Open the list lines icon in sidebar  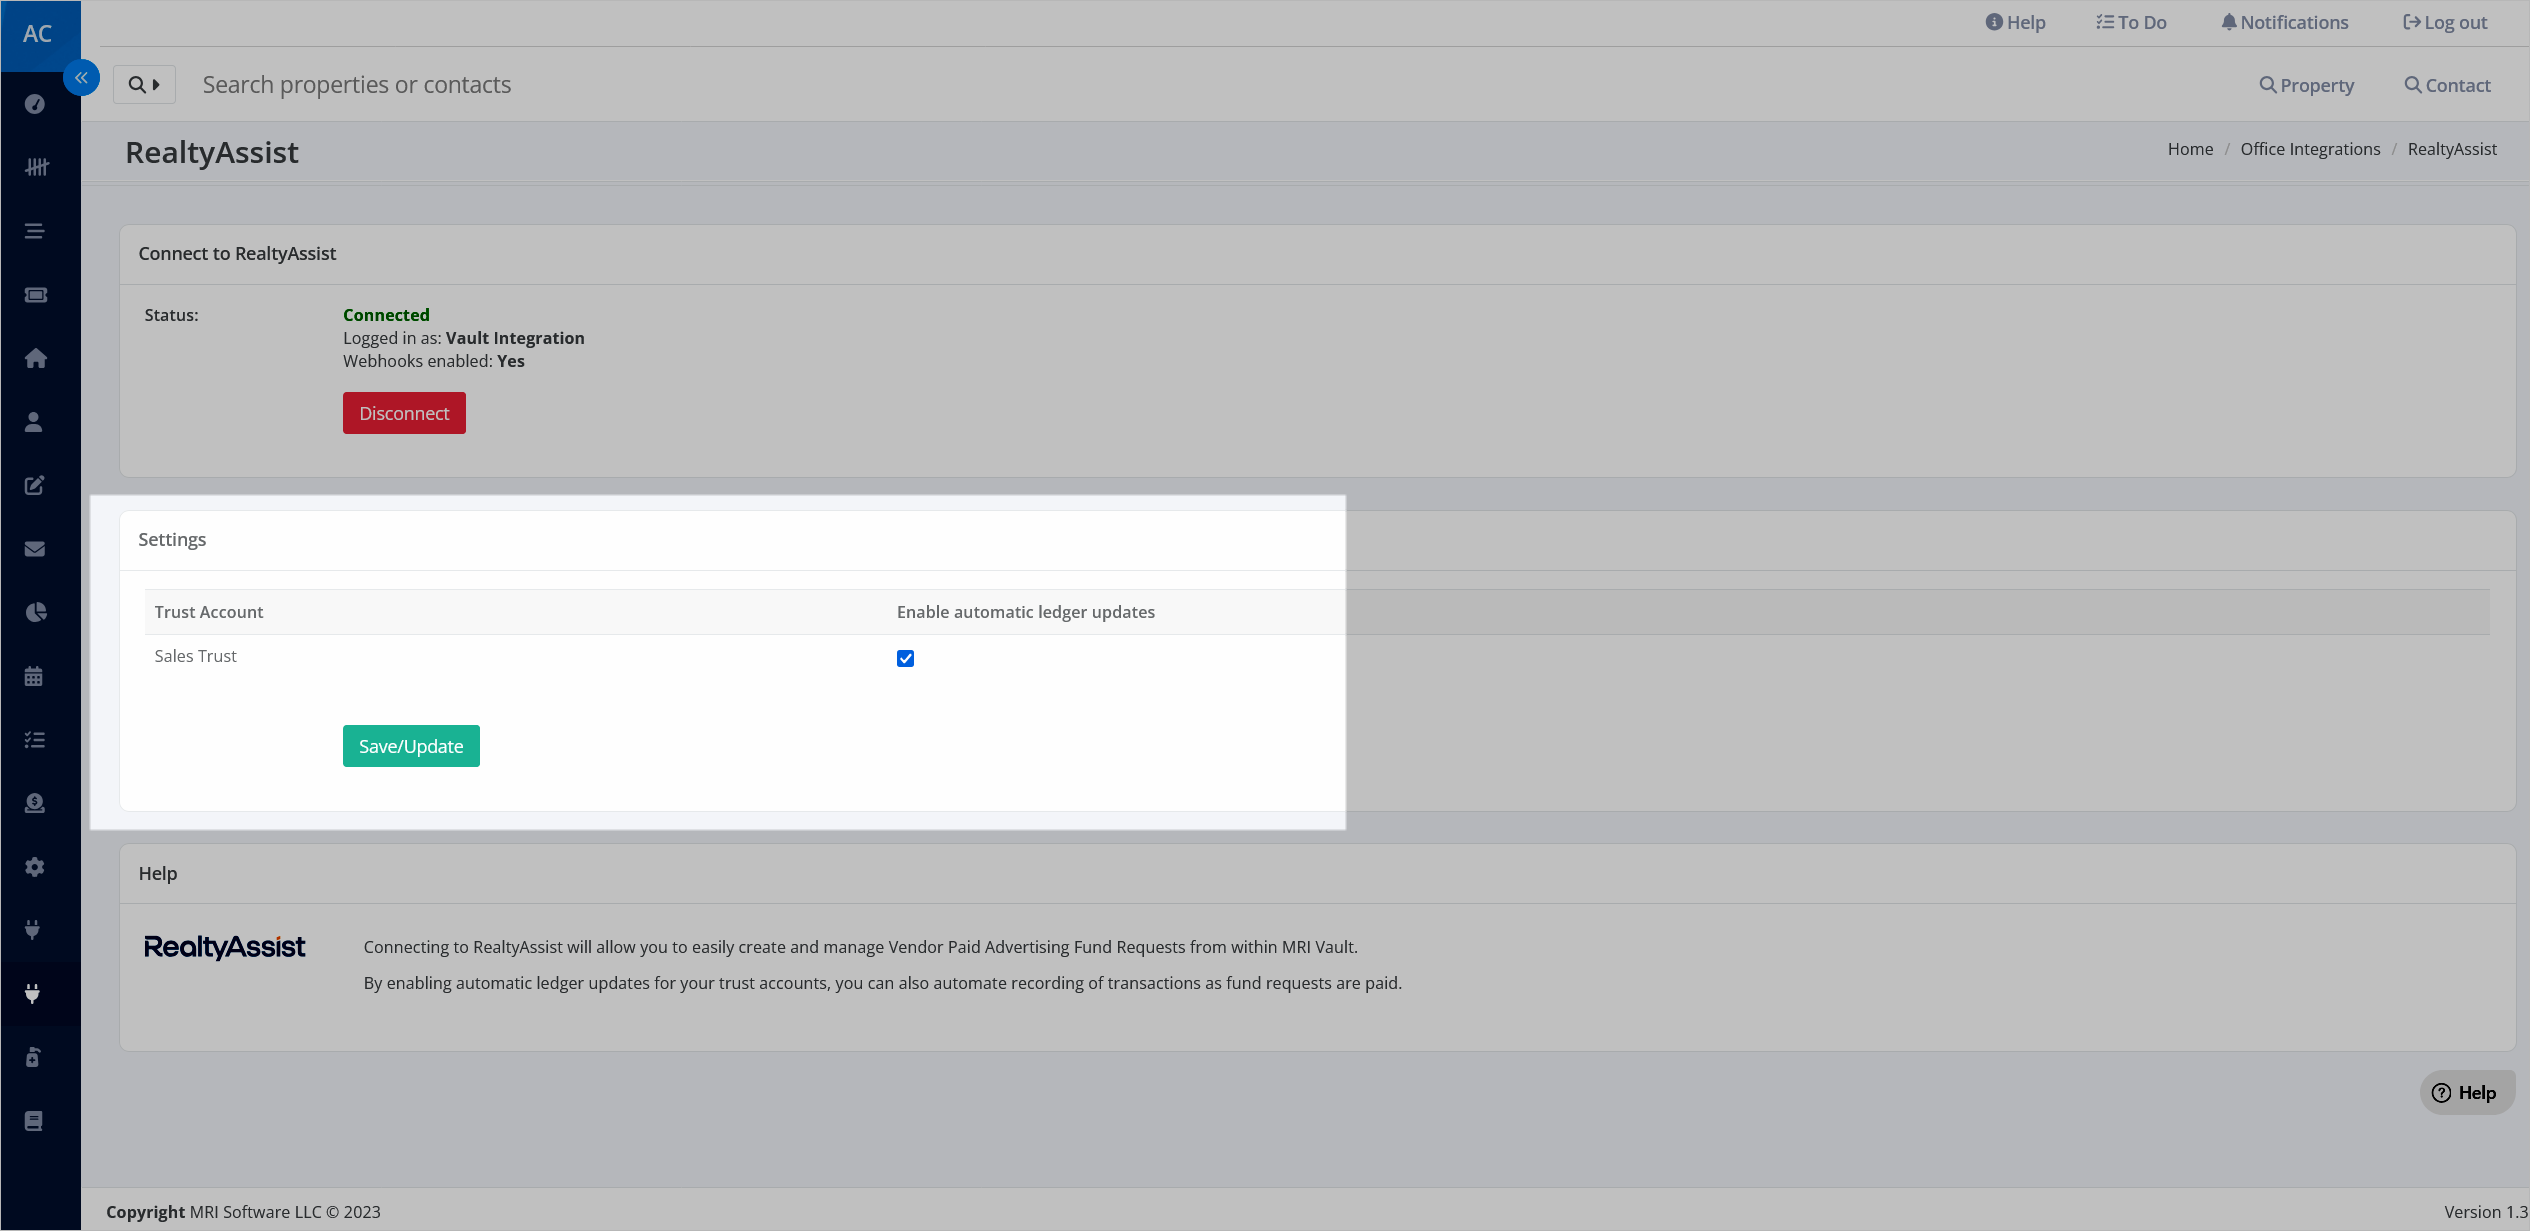point(35,231)
